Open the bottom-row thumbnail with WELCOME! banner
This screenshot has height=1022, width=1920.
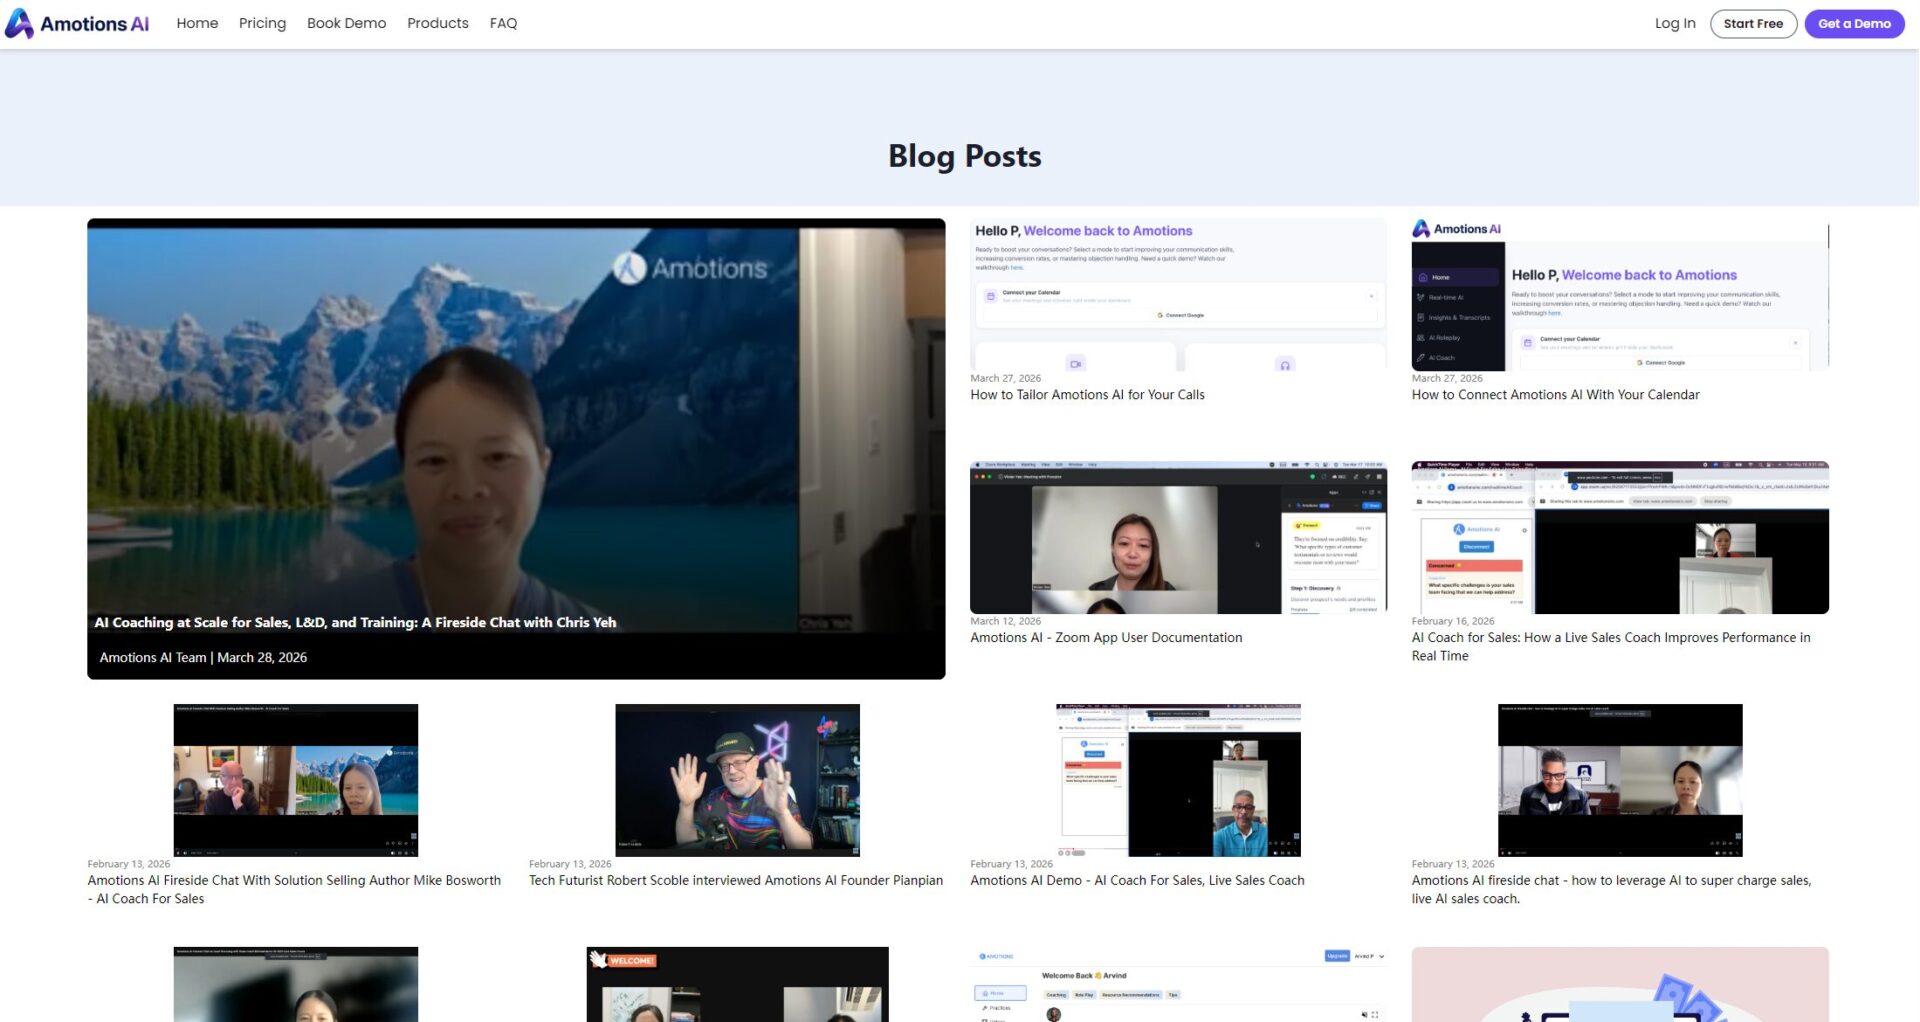[x=737, y=984]
